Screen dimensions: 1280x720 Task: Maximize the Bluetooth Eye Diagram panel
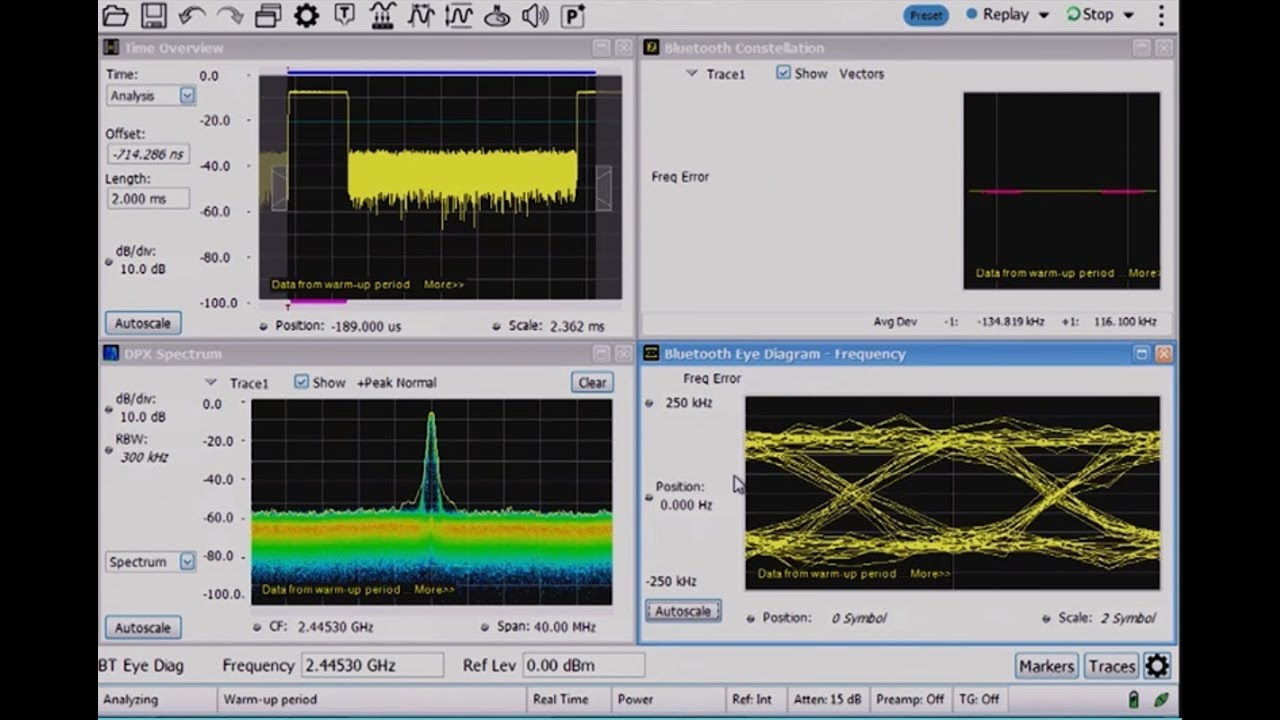pyautogui.click(x=1142, y=354)
